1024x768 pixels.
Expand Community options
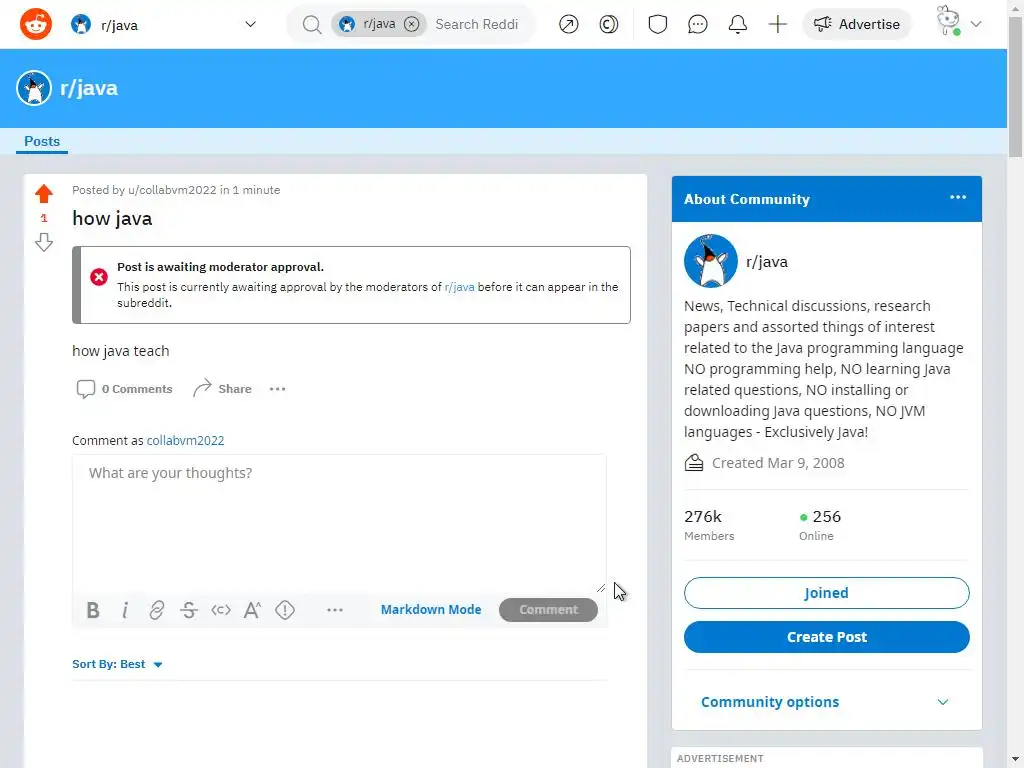(x=825, y=702)
